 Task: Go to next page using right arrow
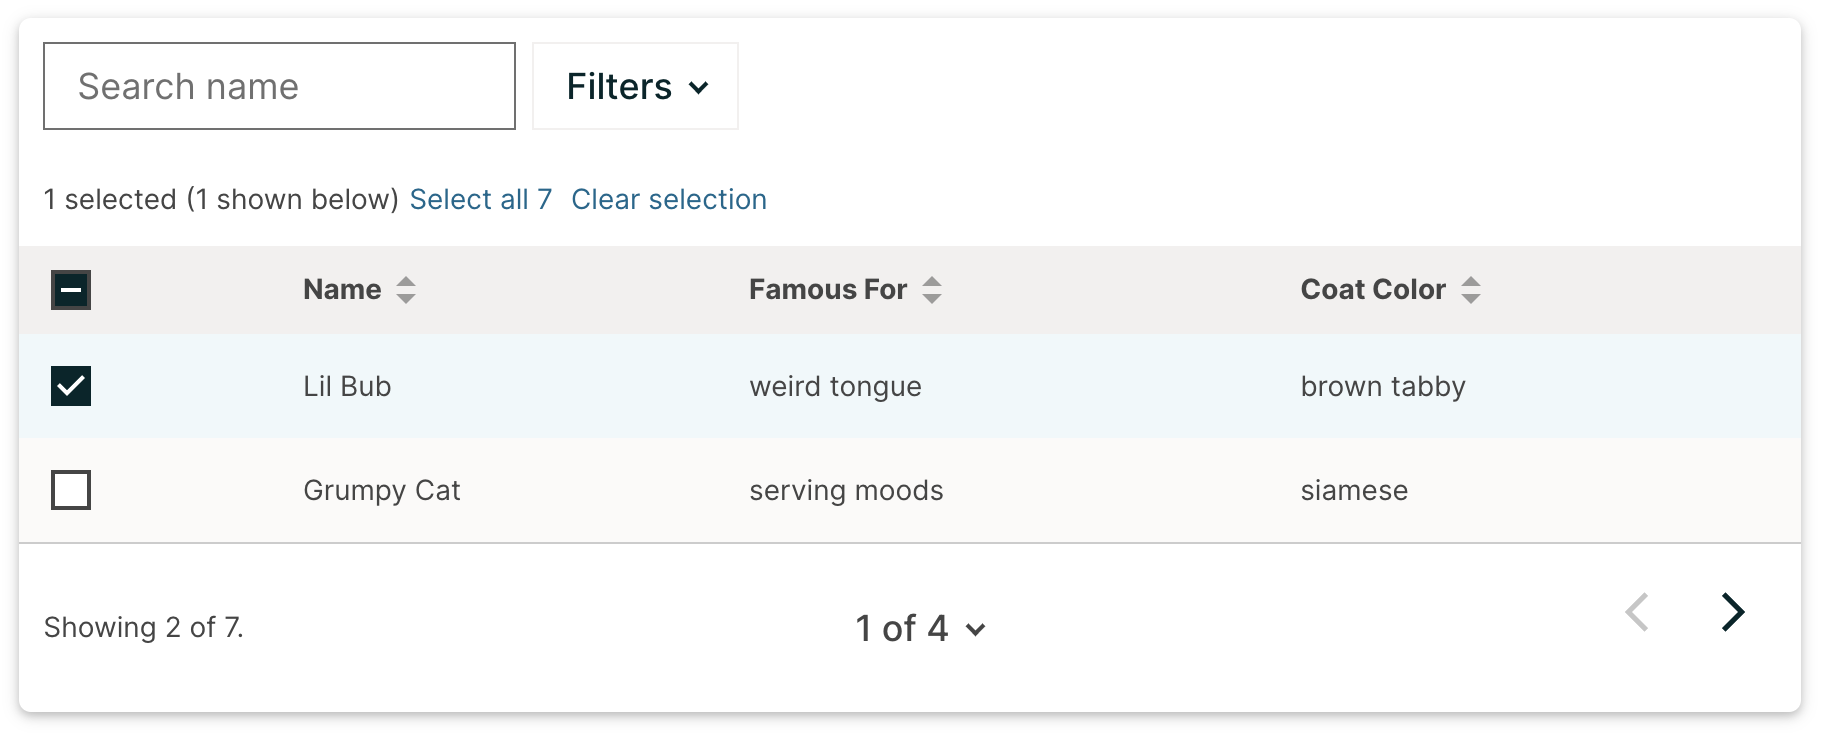pyautogui.click(x=1733, y=612)
